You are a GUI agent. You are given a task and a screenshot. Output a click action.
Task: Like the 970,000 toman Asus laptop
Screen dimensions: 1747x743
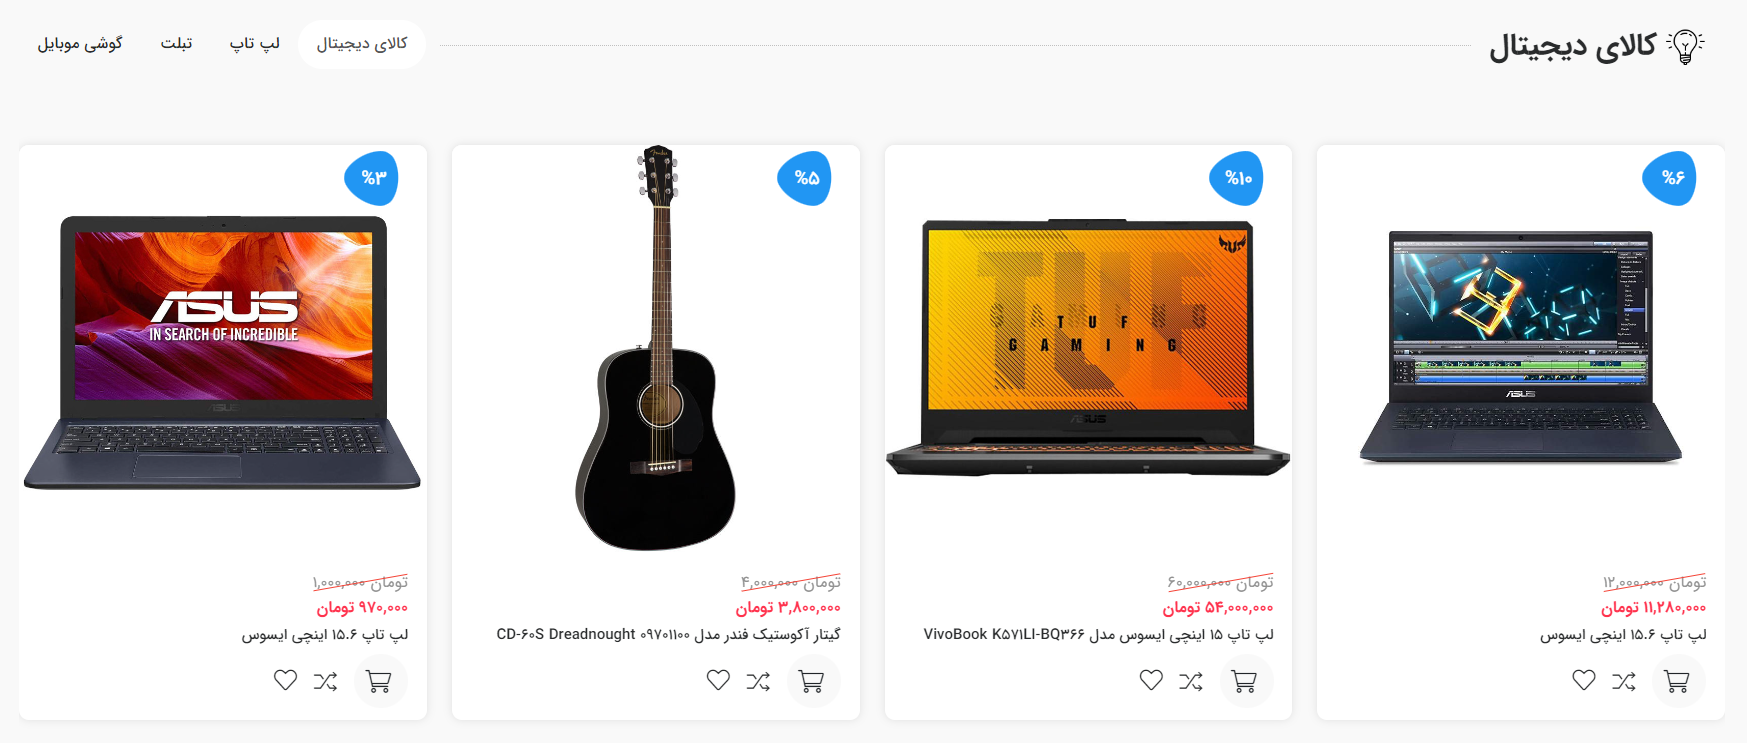click(x=285, y=680)
